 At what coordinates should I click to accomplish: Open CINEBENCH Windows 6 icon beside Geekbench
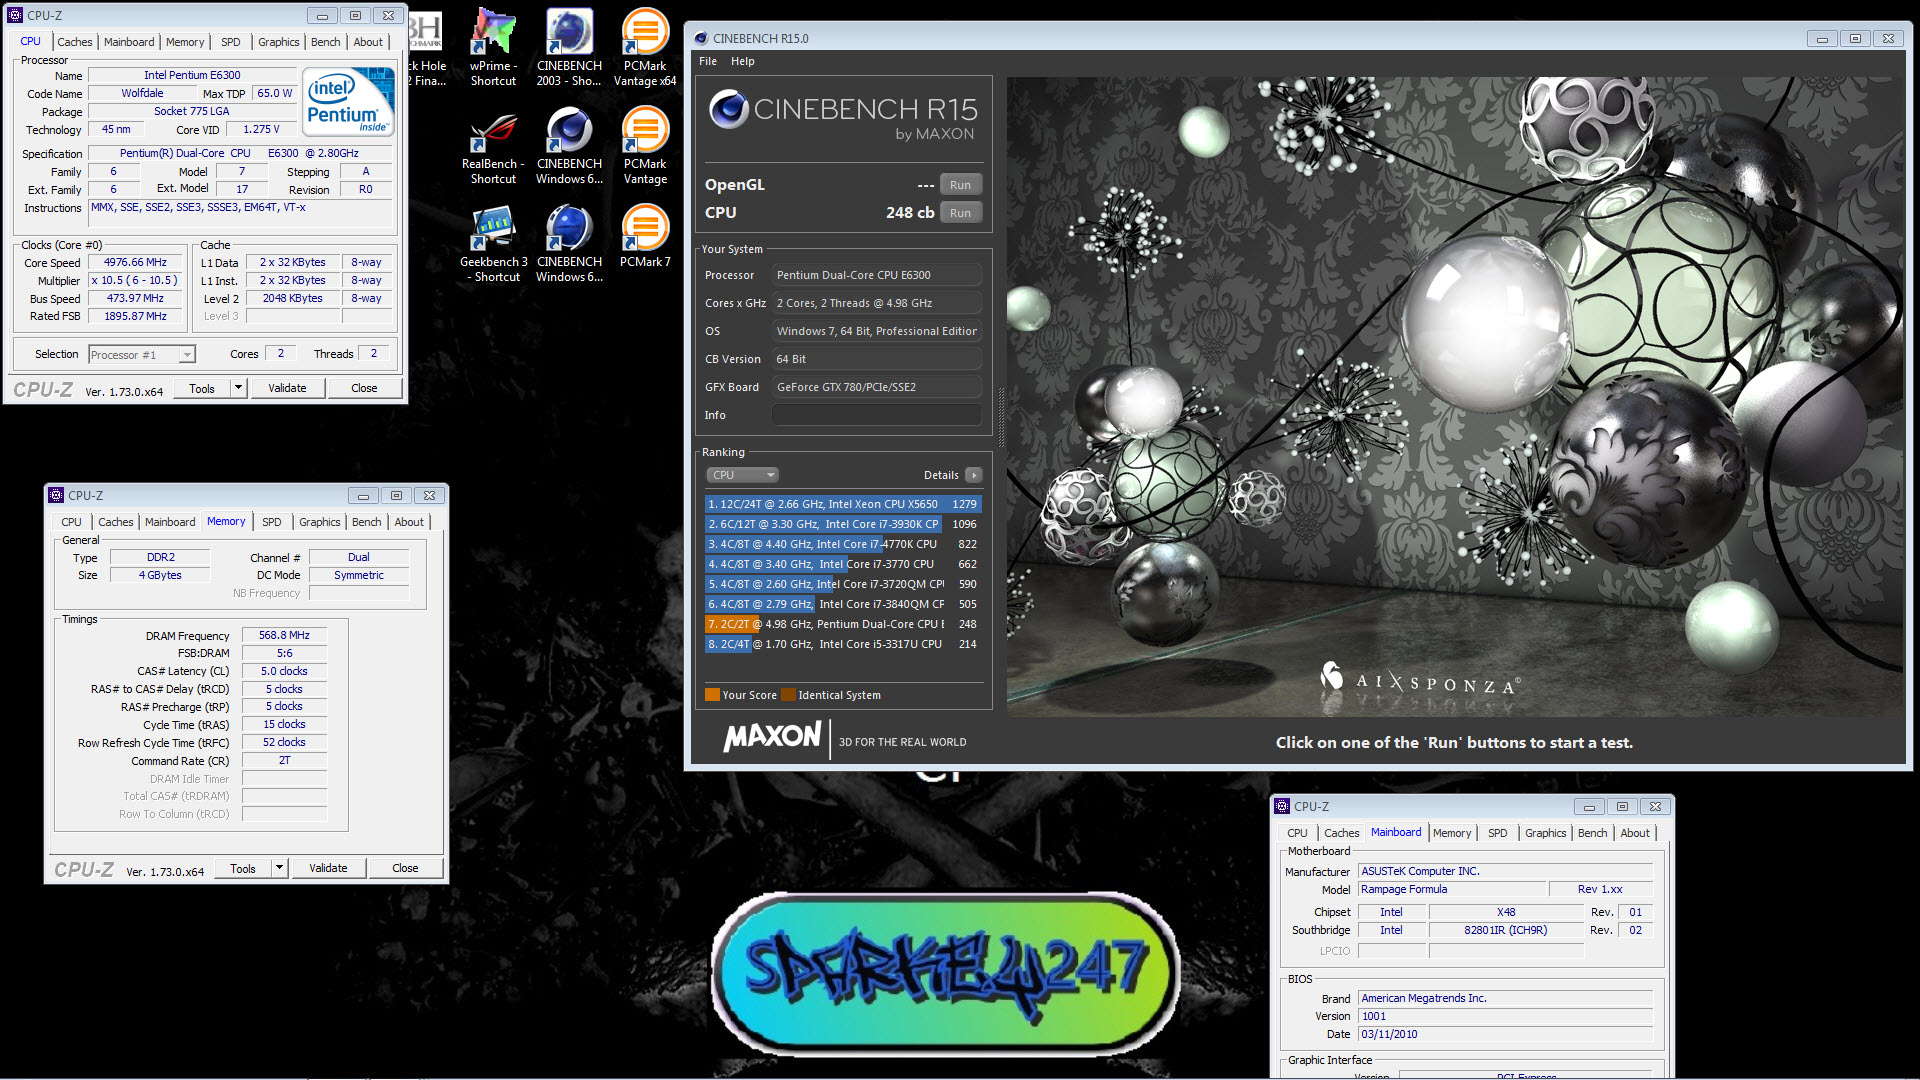click(x=569, y=245)
